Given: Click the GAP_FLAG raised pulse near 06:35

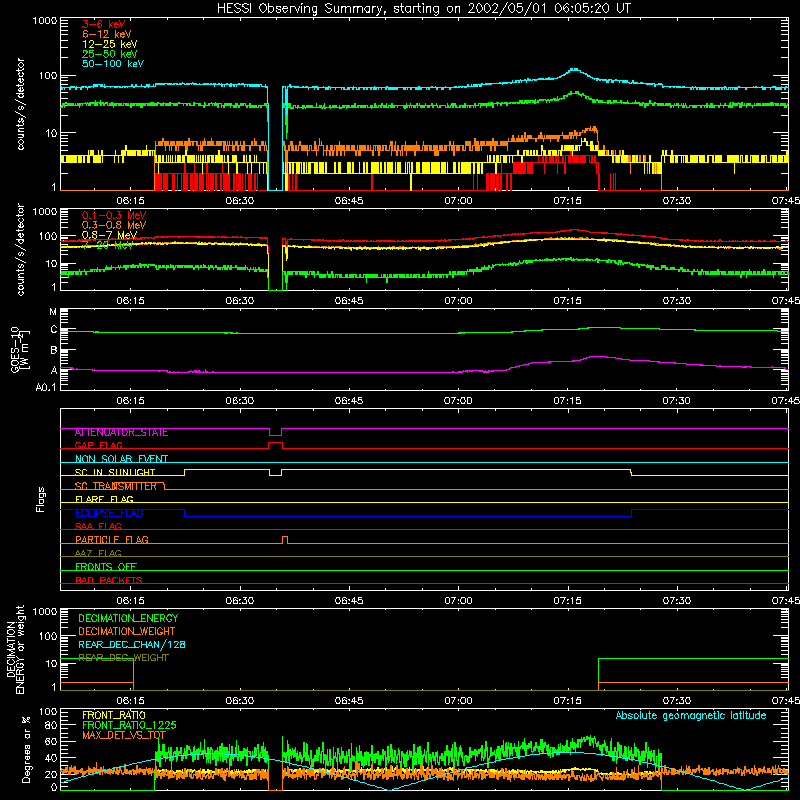Looking at the screenshot, I should click(x=276, y=445).
